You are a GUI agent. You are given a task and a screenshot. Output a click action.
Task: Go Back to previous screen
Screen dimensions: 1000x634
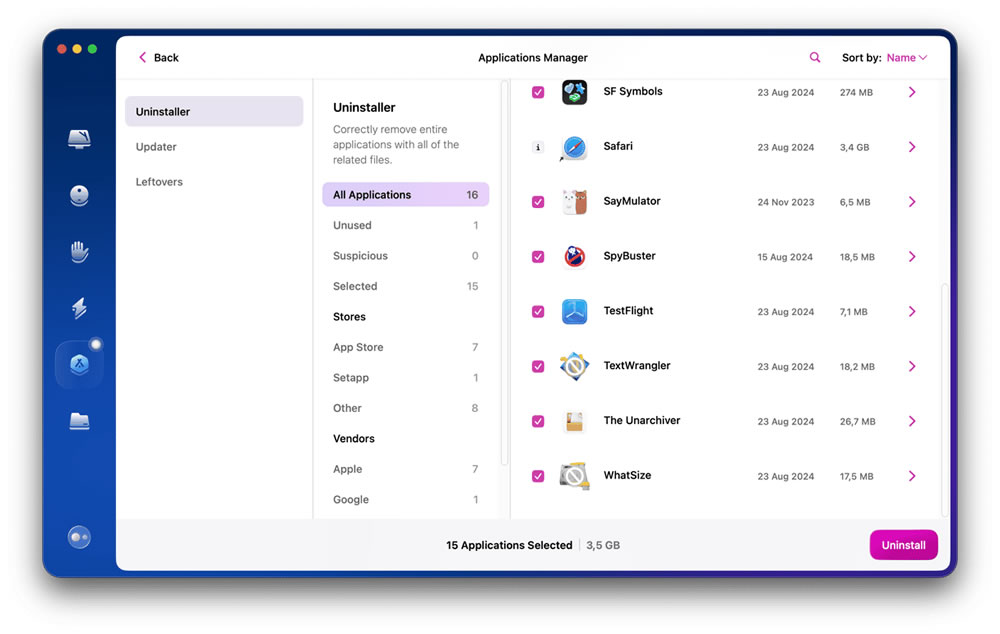[x=159, y=57]
